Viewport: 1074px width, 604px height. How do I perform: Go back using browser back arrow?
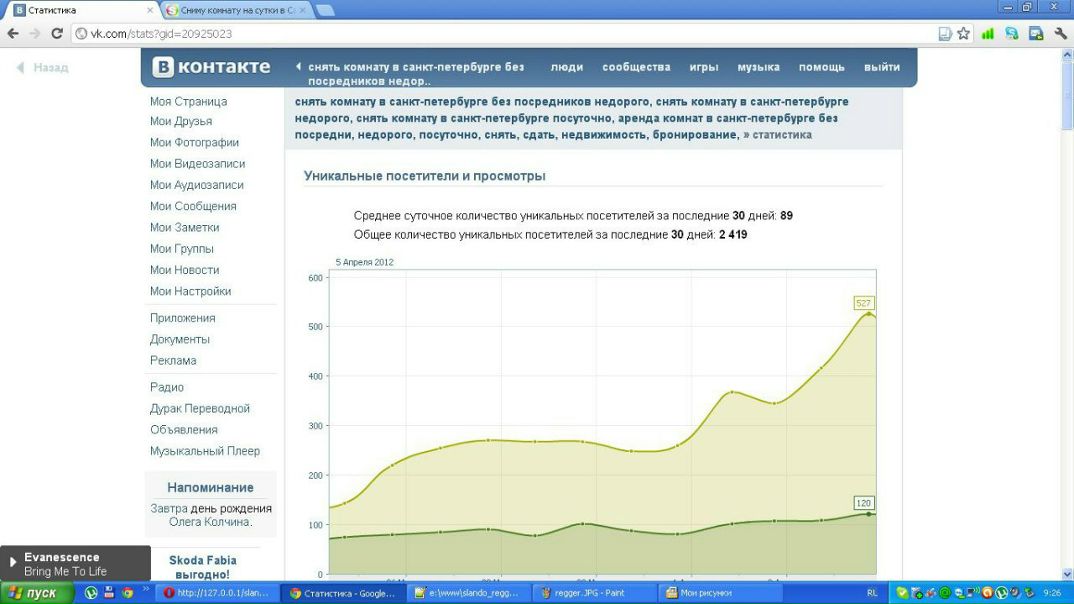point(13,33)
